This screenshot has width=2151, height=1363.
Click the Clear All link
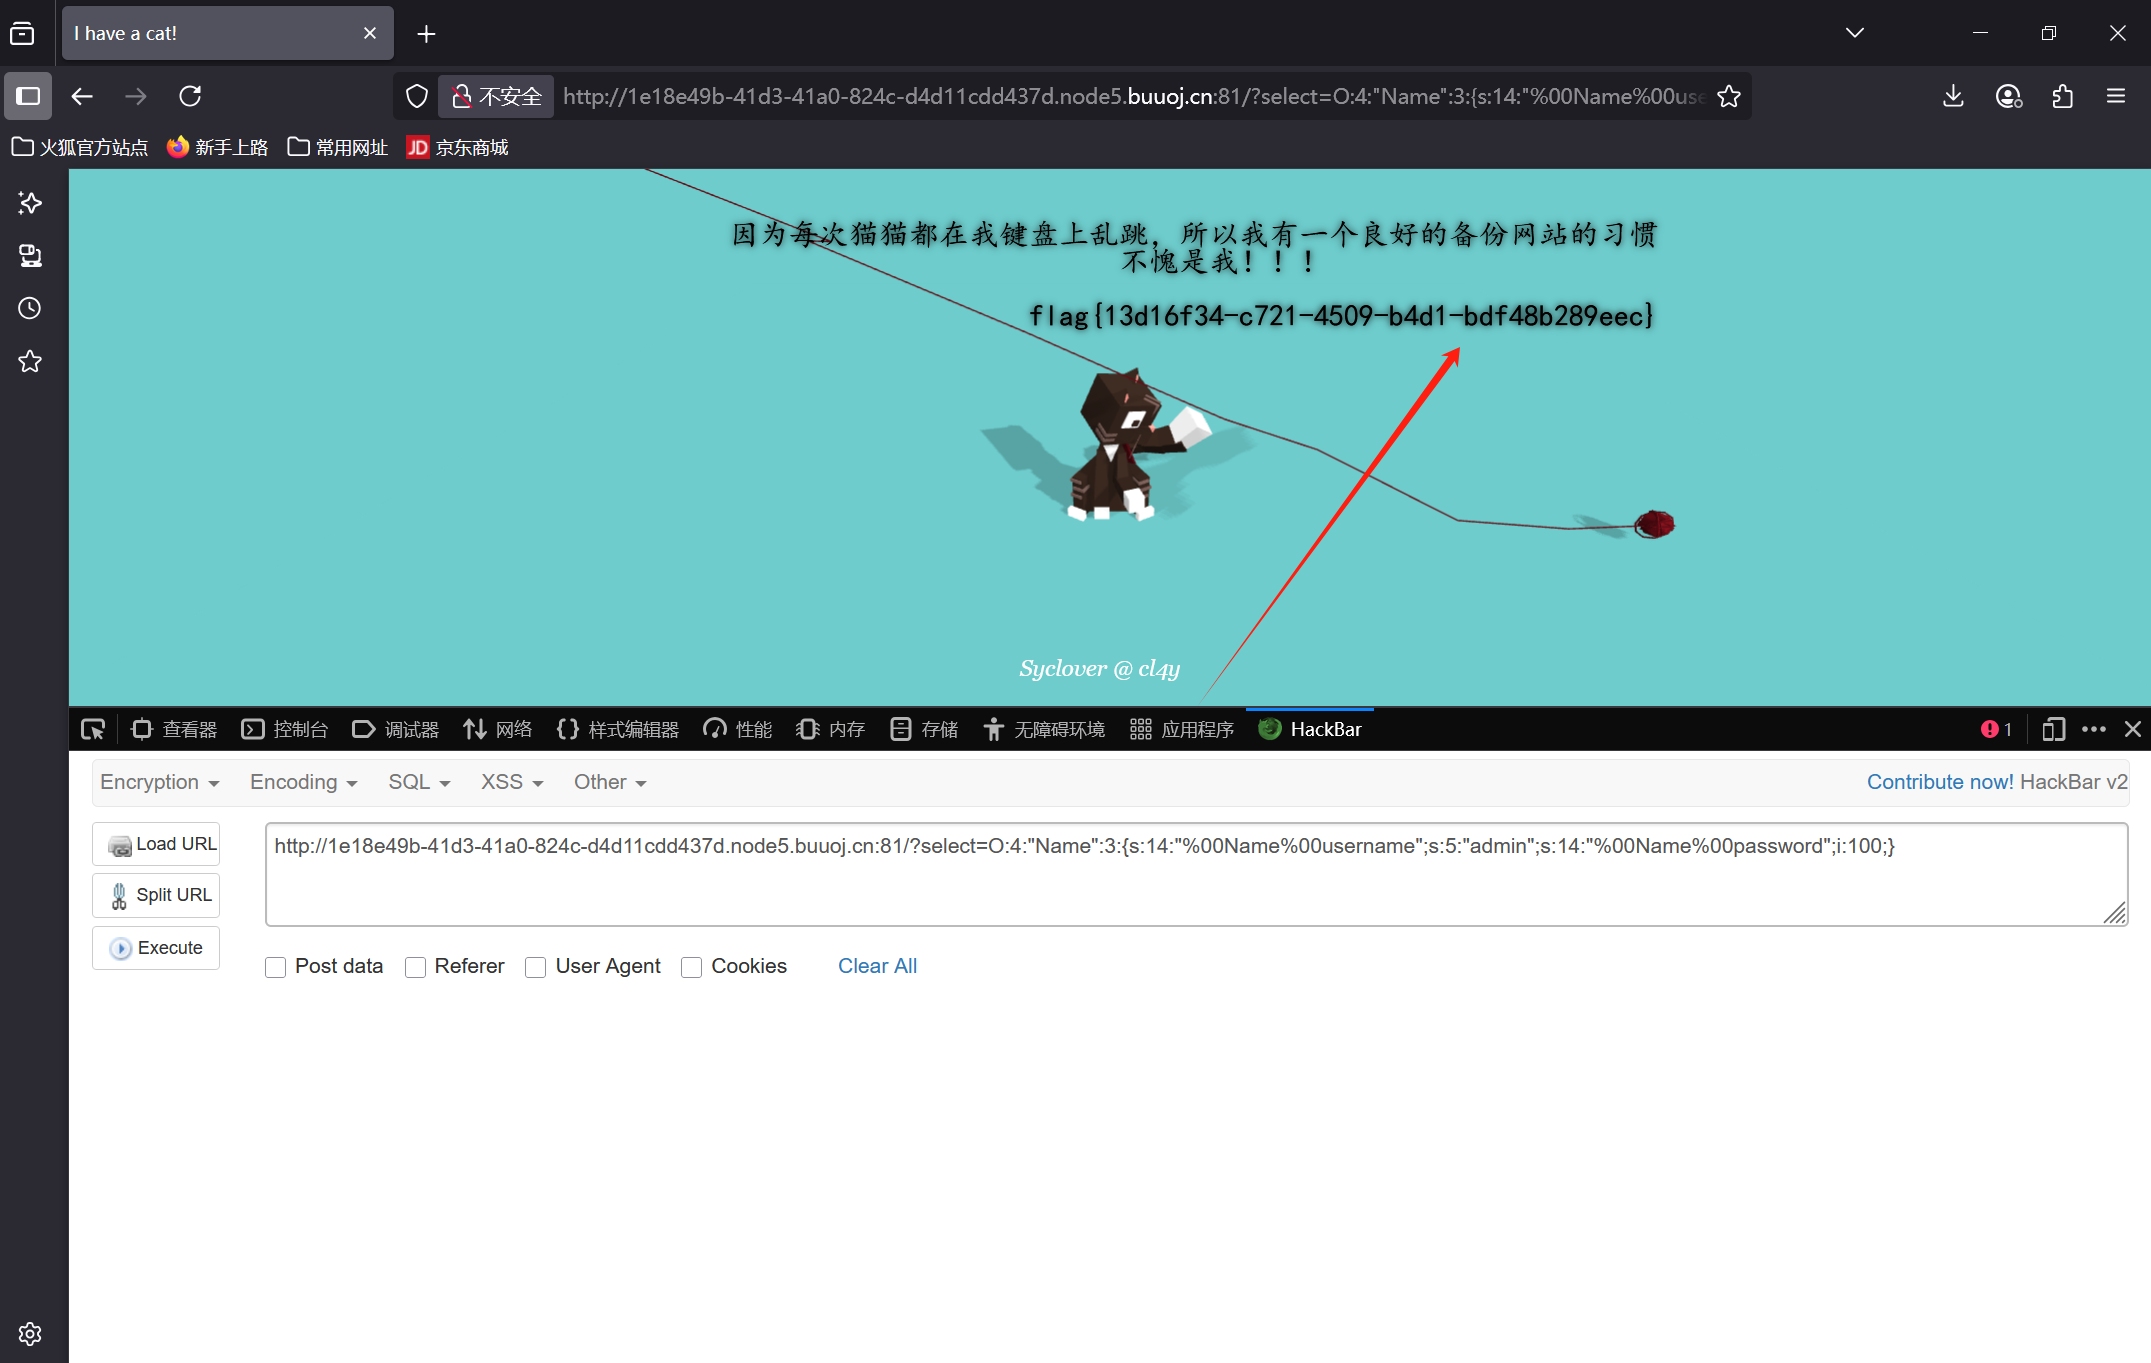pyautogui.click(x=877, y=966)
